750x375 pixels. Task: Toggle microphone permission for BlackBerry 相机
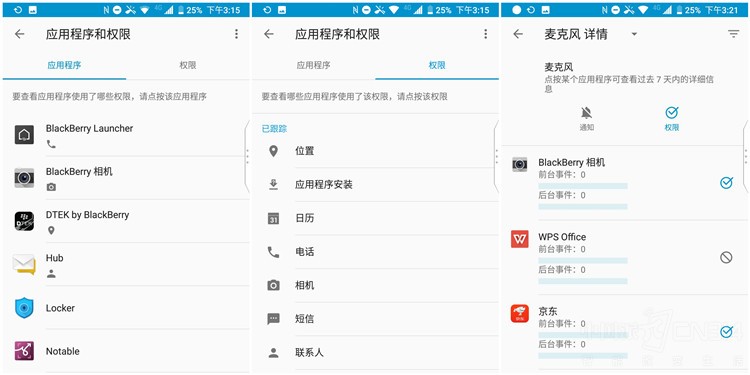[x=726, y=183]
